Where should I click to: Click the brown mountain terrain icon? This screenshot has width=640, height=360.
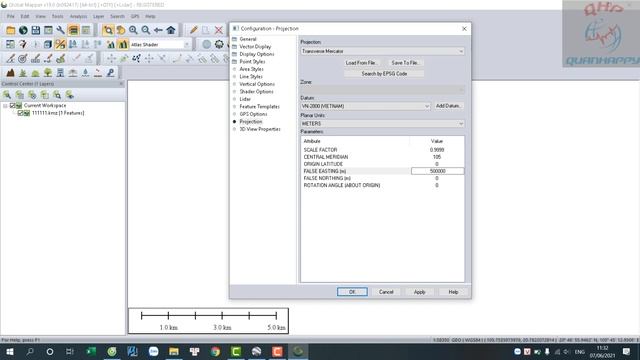(x=11, y=73)
